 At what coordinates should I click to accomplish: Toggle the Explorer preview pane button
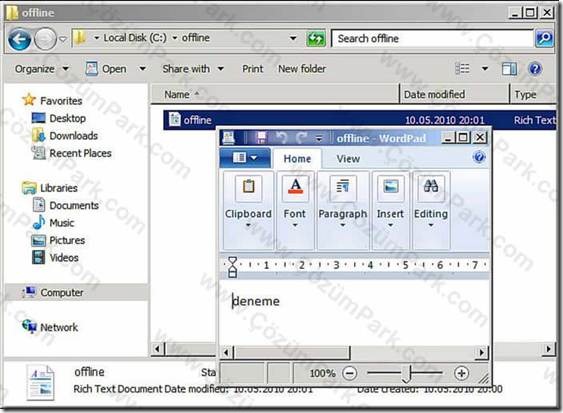509,69
